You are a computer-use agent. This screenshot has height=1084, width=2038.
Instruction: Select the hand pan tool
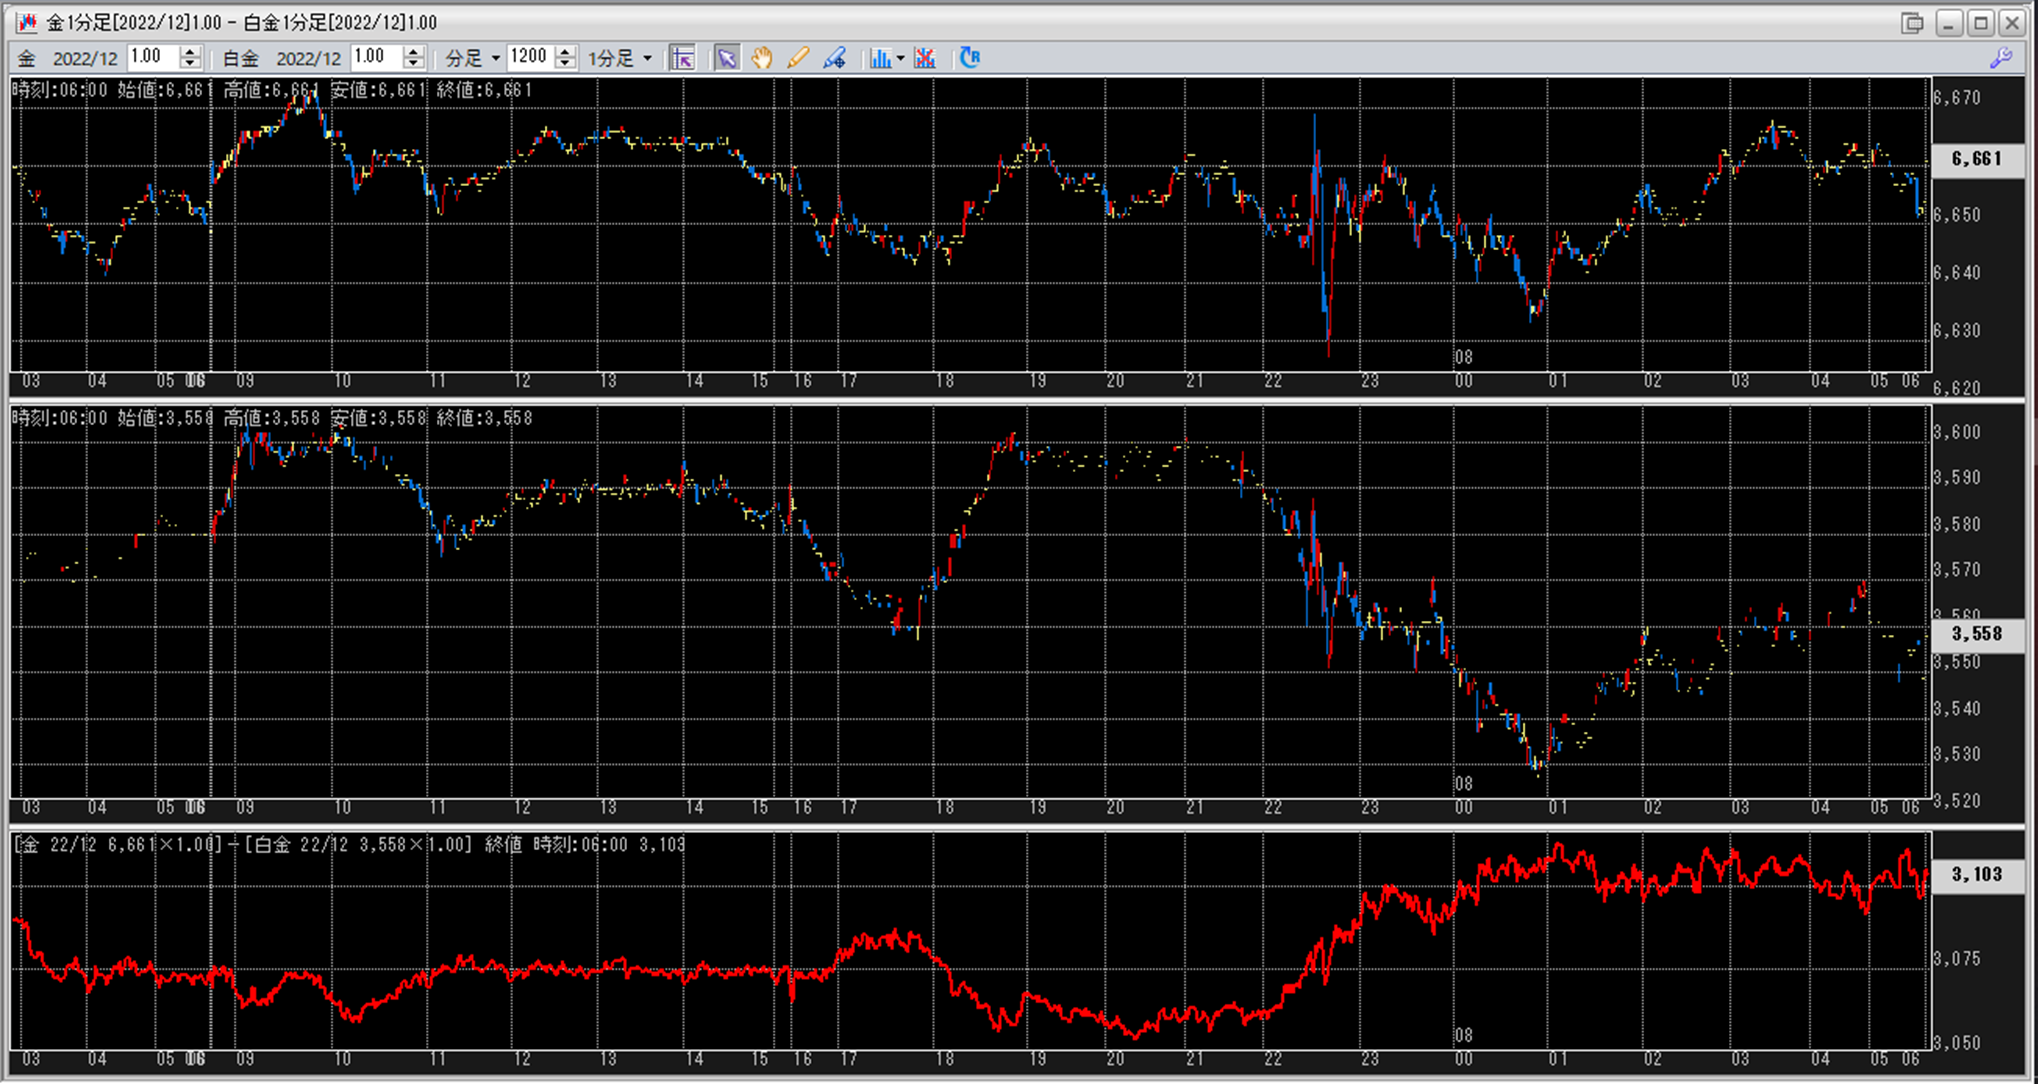tap(762, 58)
